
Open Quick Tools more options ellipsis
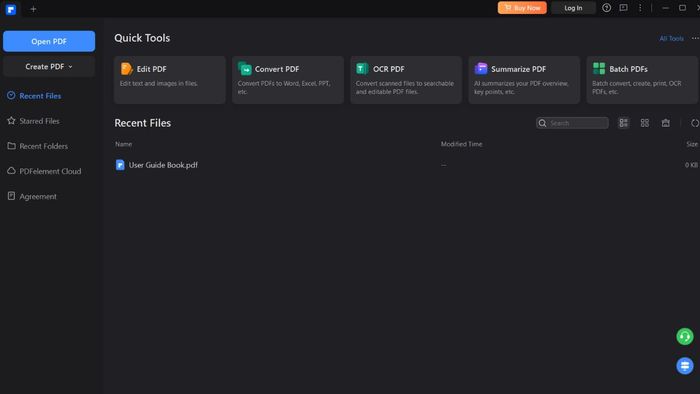pos(695,38)
